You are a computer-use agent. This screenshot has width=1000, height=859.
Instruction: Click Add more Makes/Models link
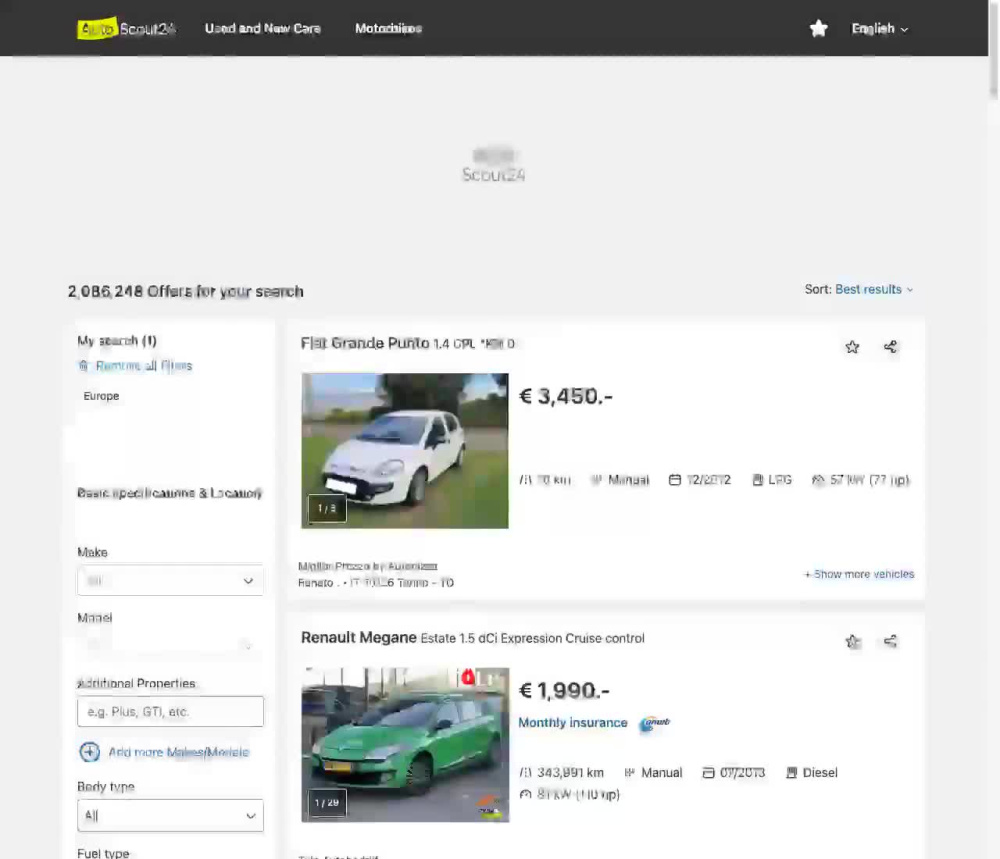coord(179,752)
